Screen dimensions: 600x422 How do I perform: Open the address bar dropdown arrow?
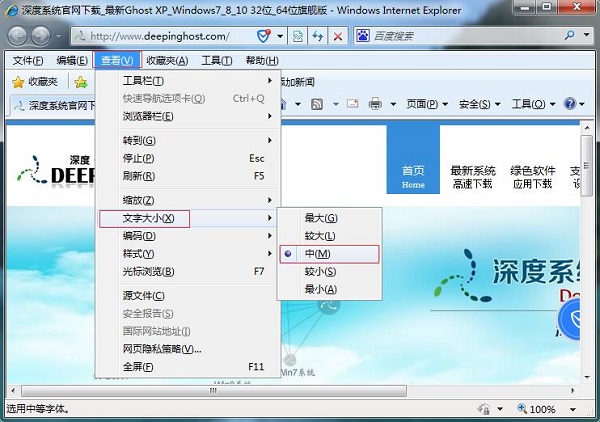280,36
